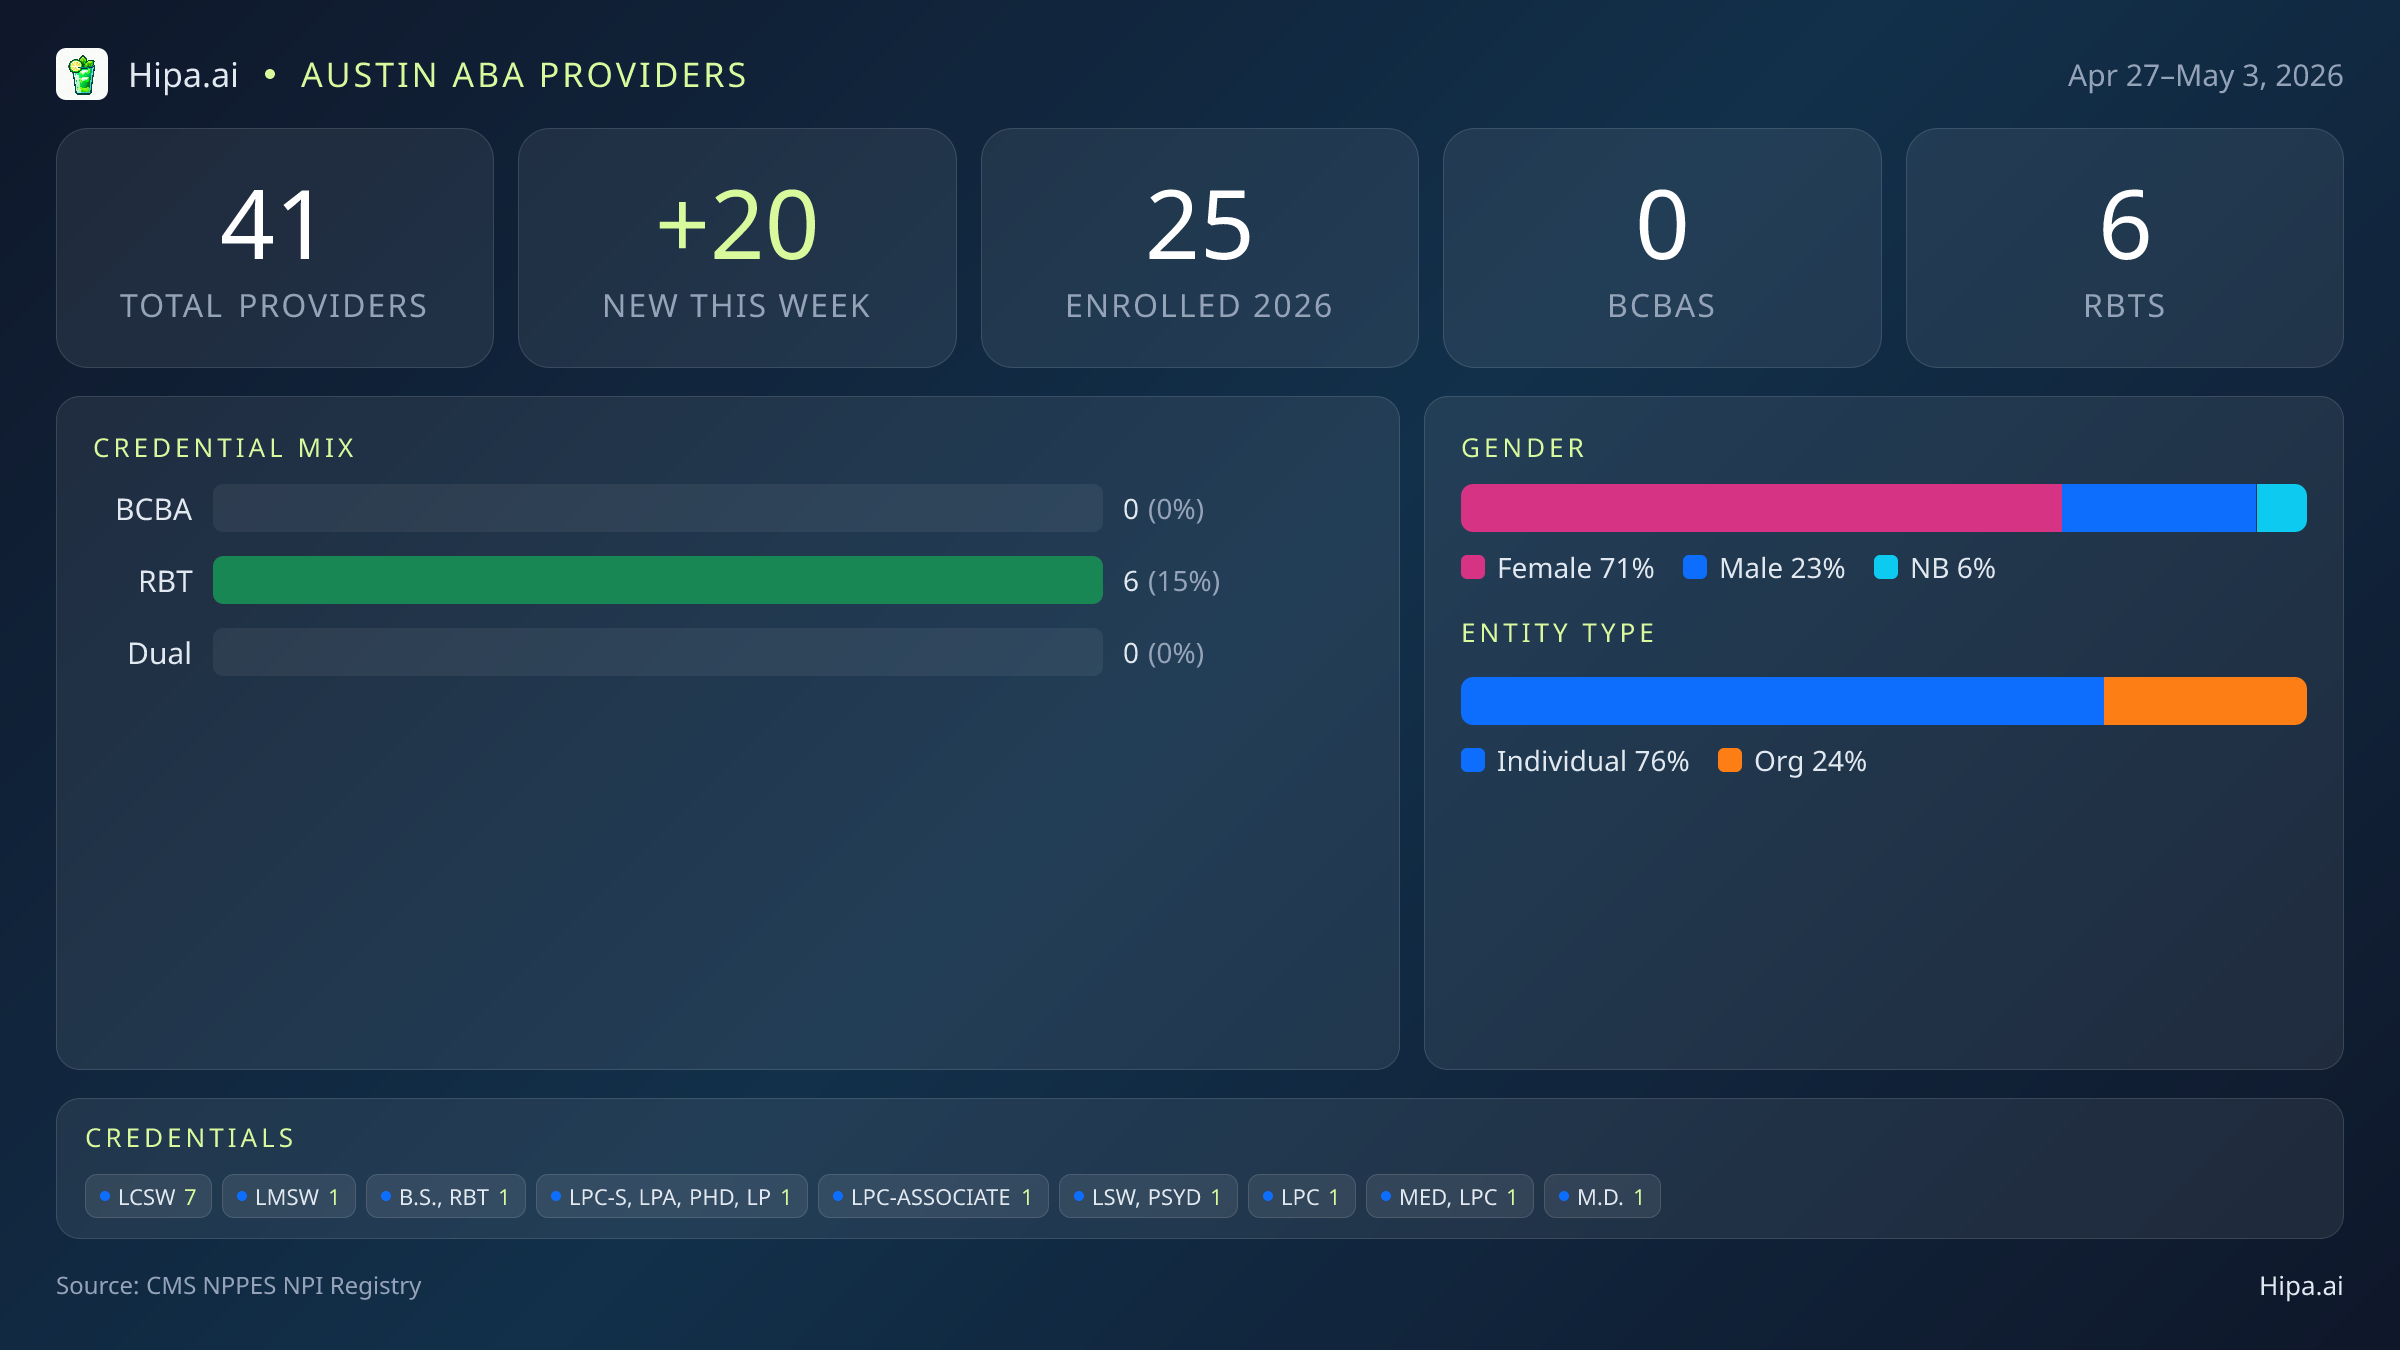
Task: Click the Male 23% legend label
Action: 1782,568
